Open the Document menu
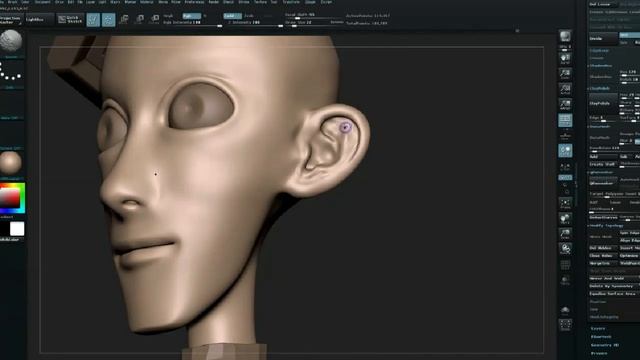 pos(42,2)
